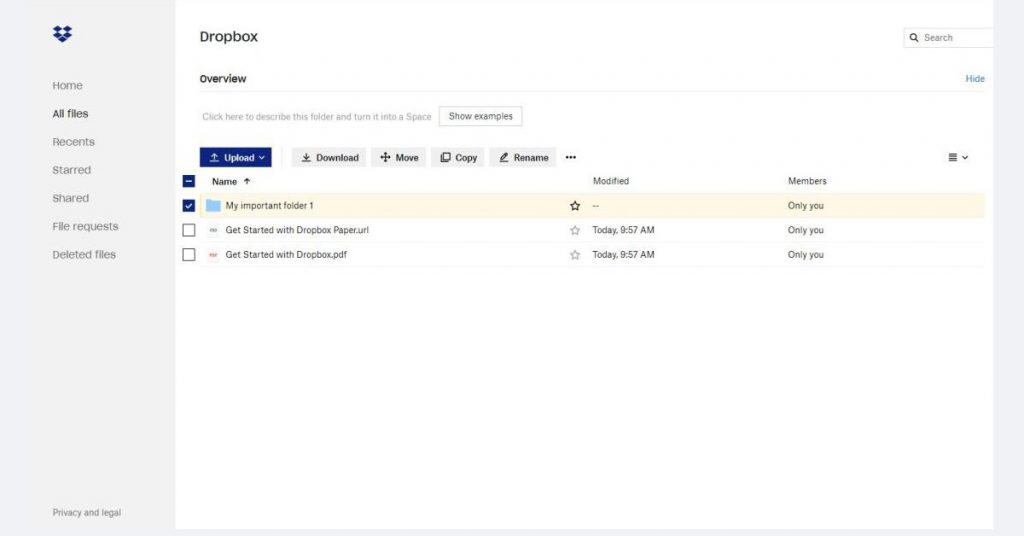
Task: Click Only you for My important folder 1
Action: [805, 206]
